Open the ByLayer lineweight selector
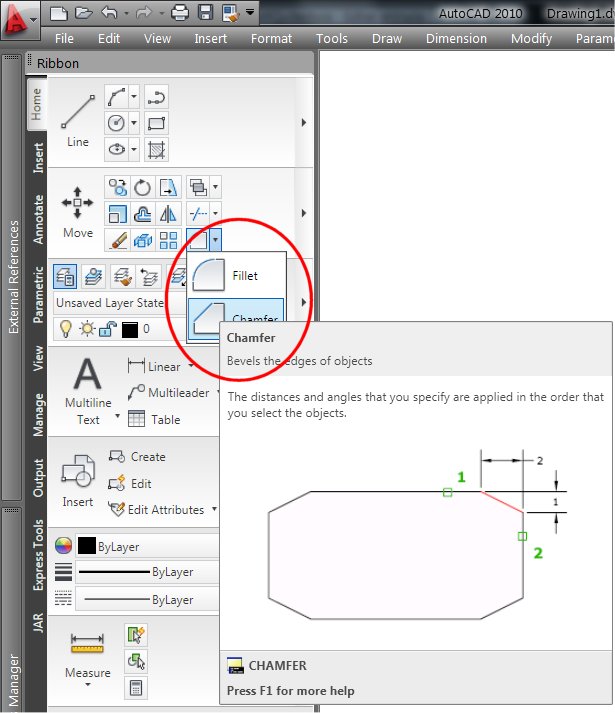The height and width of the screenshot is (713, 615). coord(147,572)
